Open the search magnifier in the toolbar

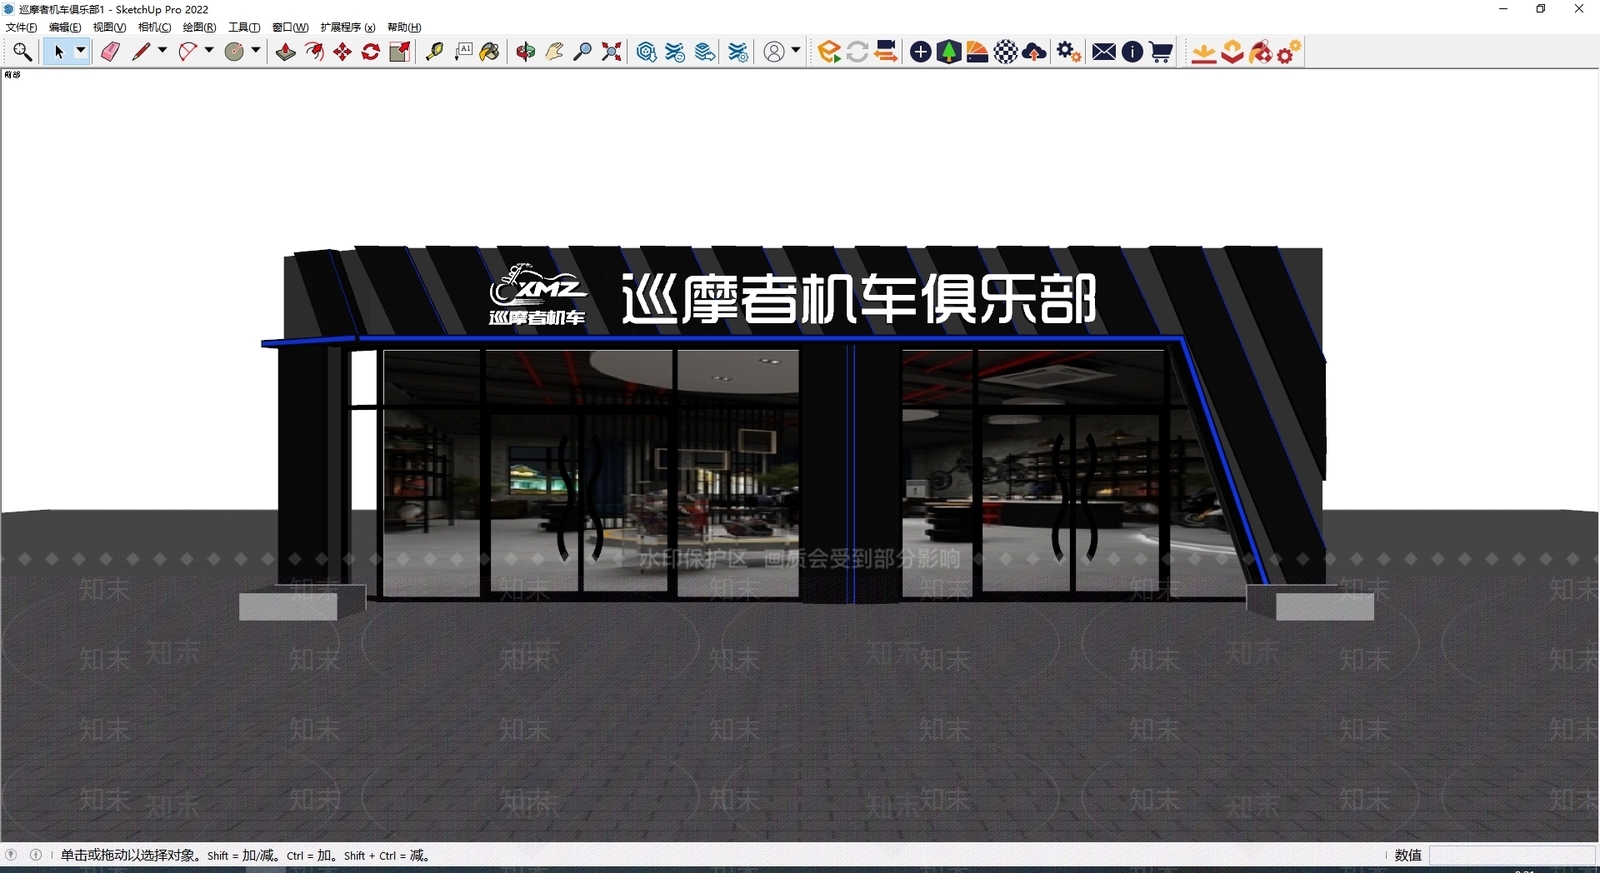click(x=22, y=52)
